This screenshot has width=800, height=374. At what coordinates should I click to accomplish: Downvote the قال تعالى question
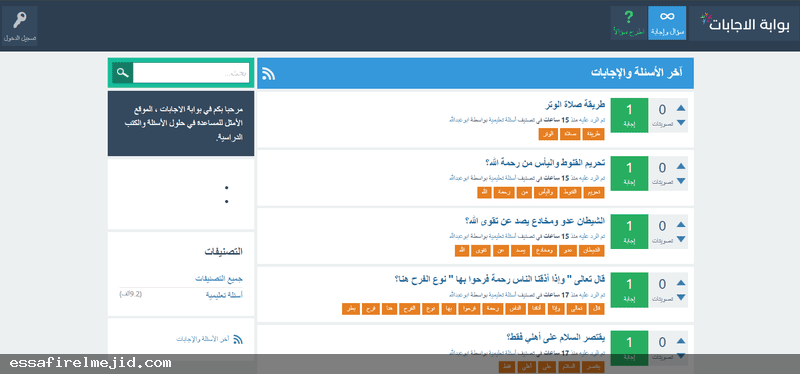(x=681, y=297)
